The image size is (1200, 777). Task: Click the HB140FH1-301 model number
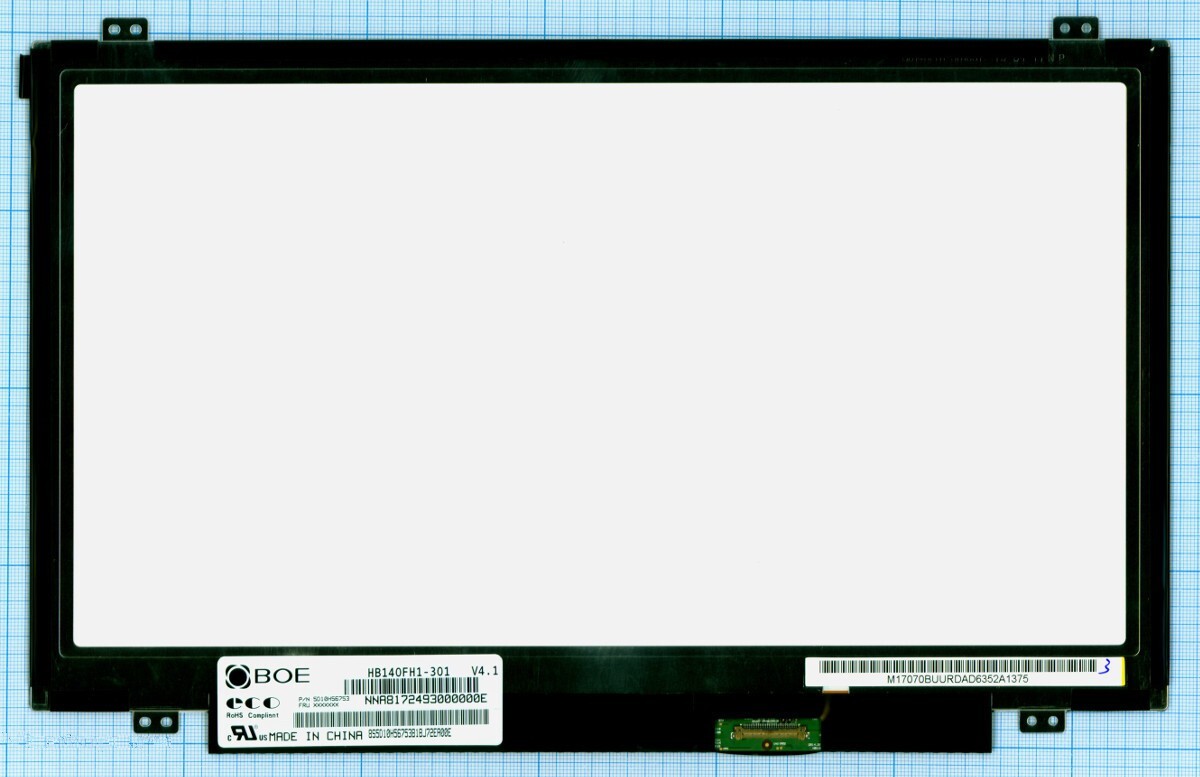[408, 672]
